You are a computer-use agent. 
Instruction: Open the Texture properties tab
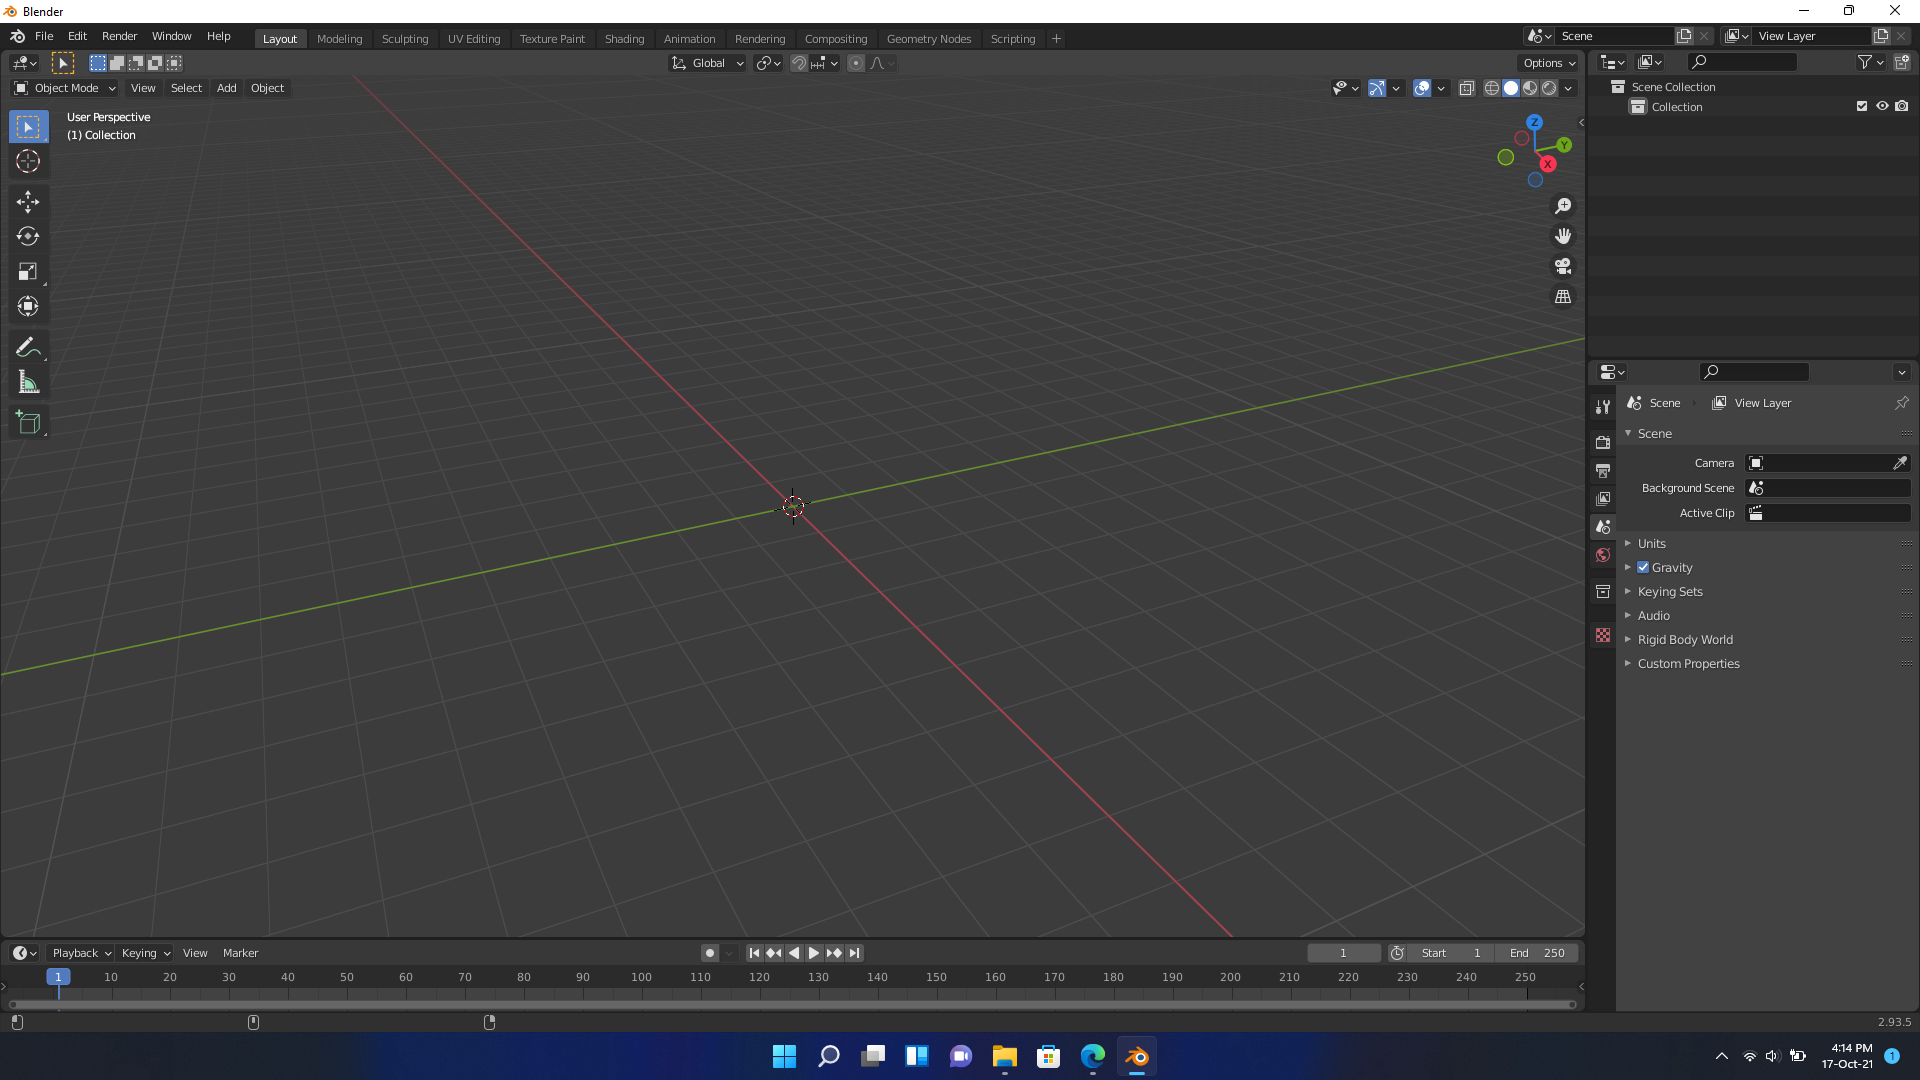click(x=1603, y=635)
